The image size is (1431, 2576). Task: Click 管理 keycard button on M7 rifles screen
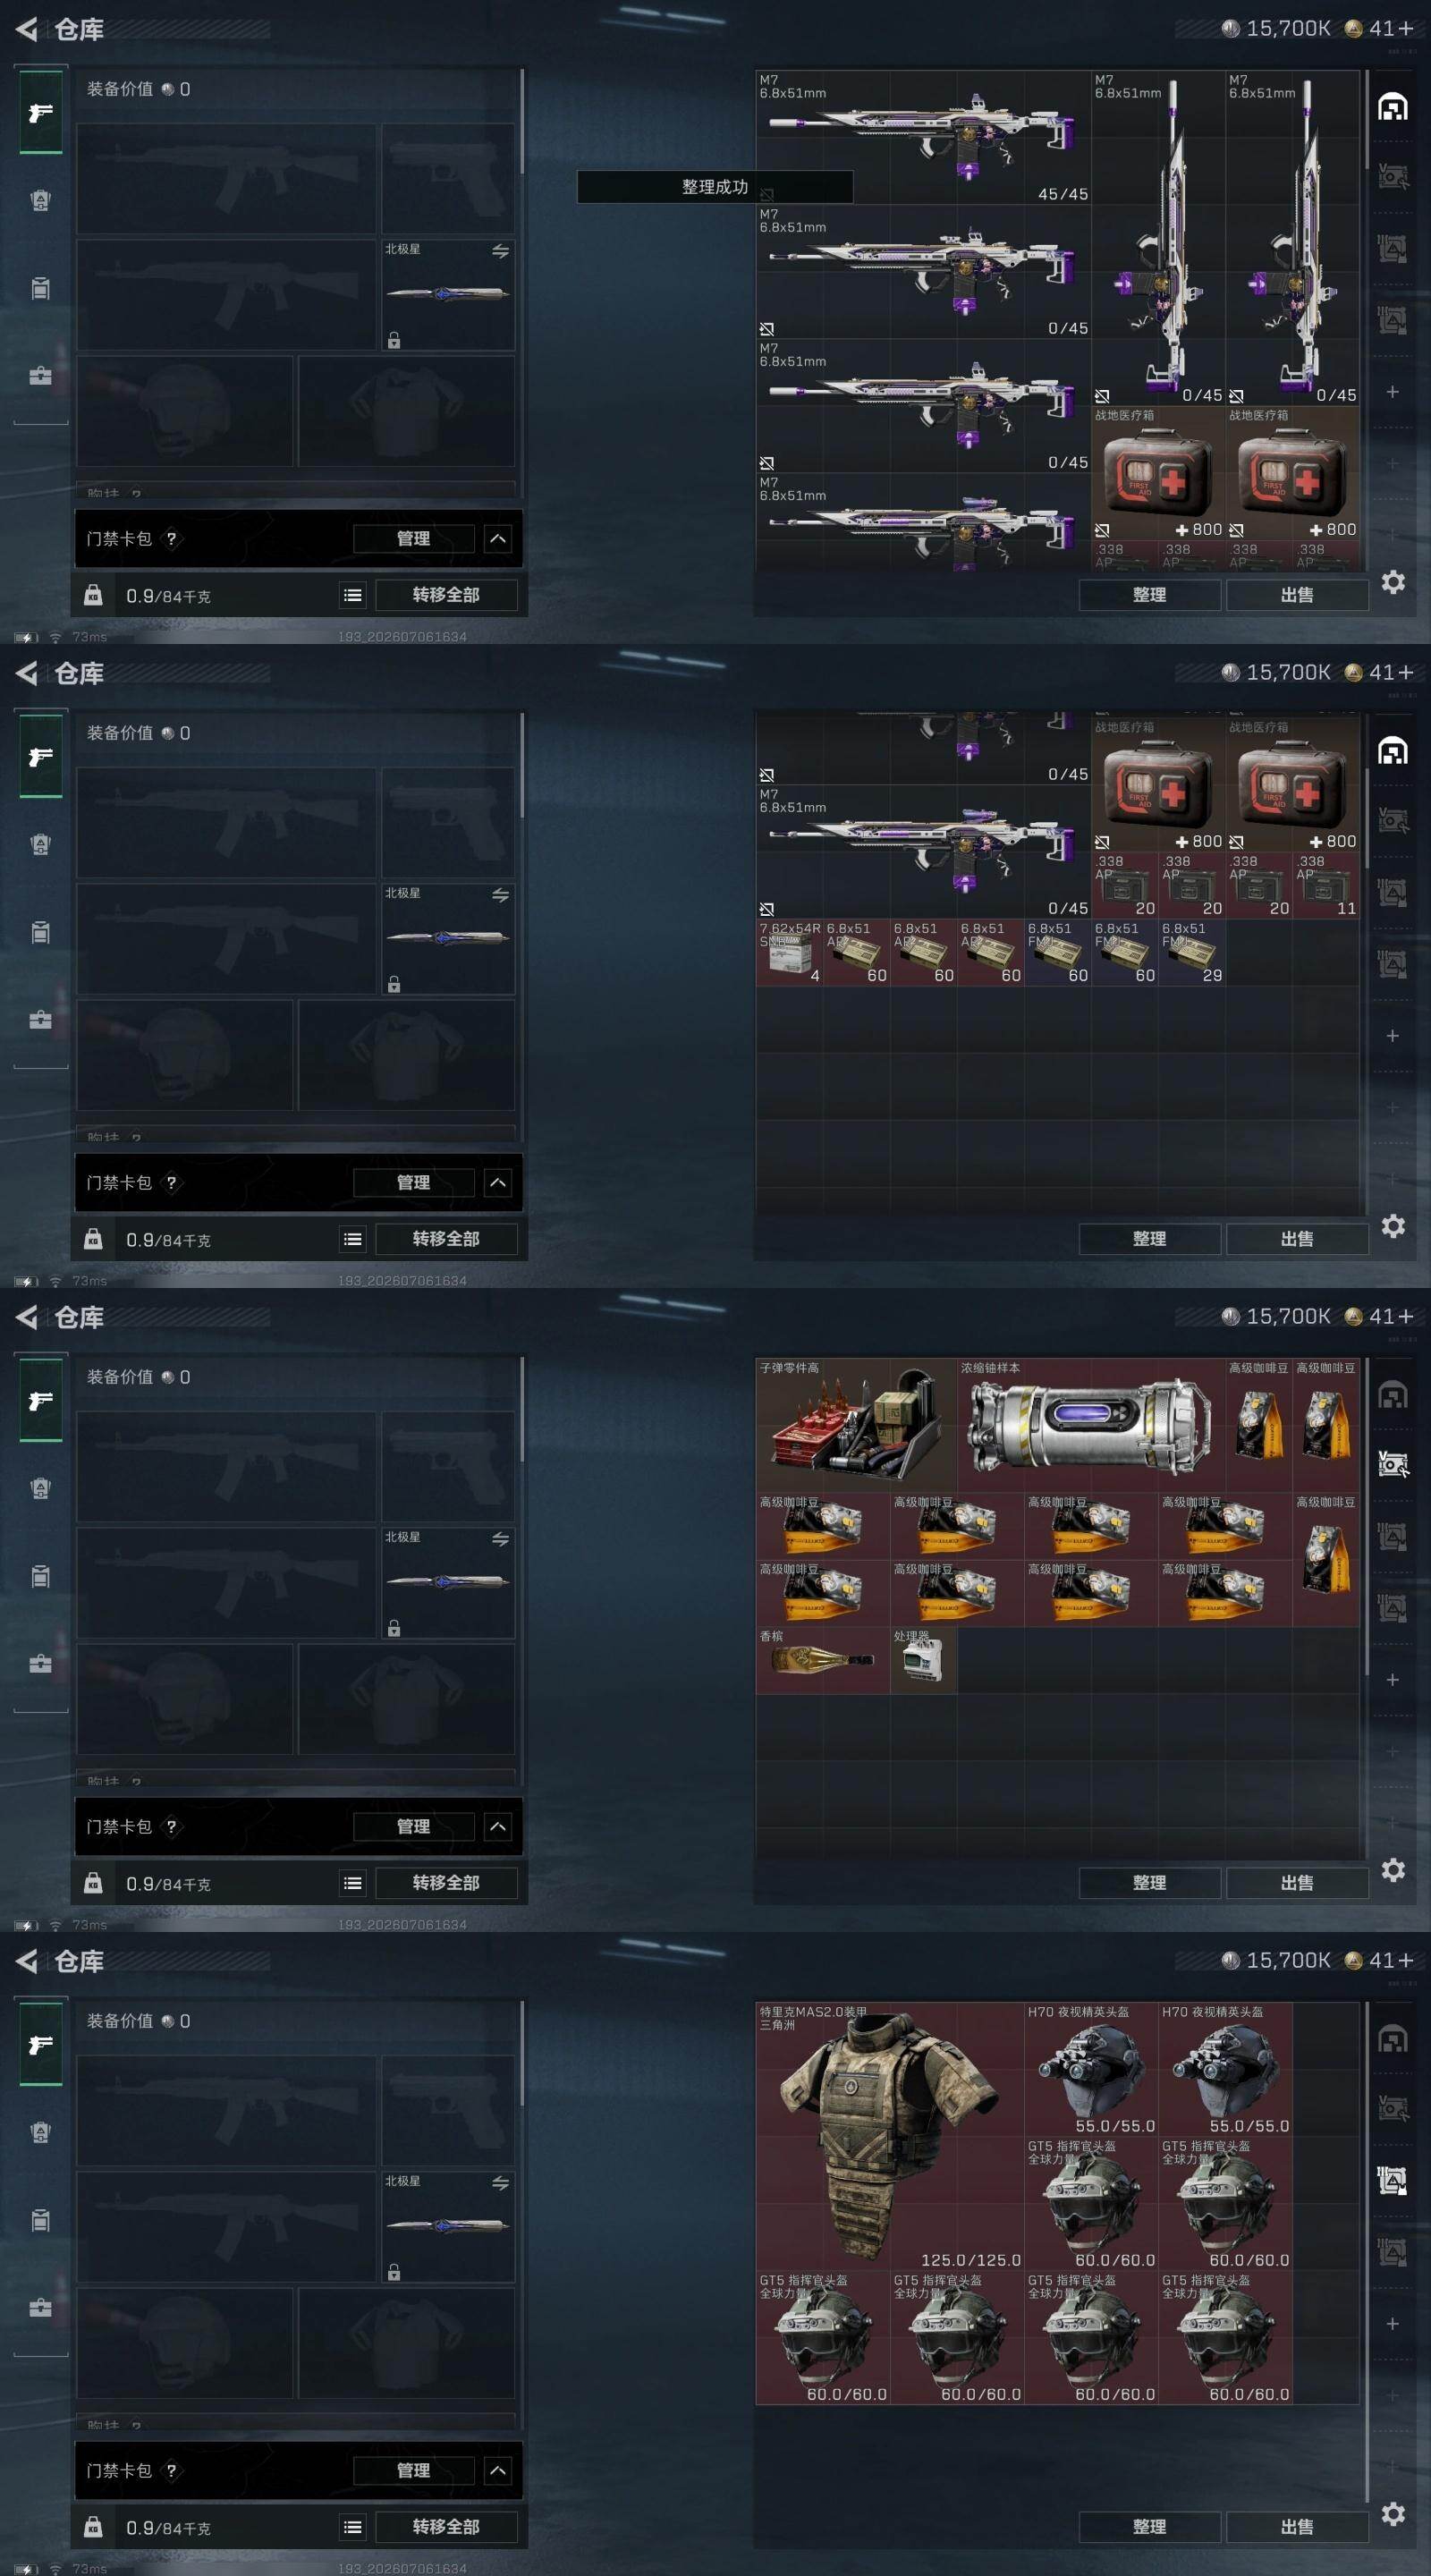click(x=413, y=538)
